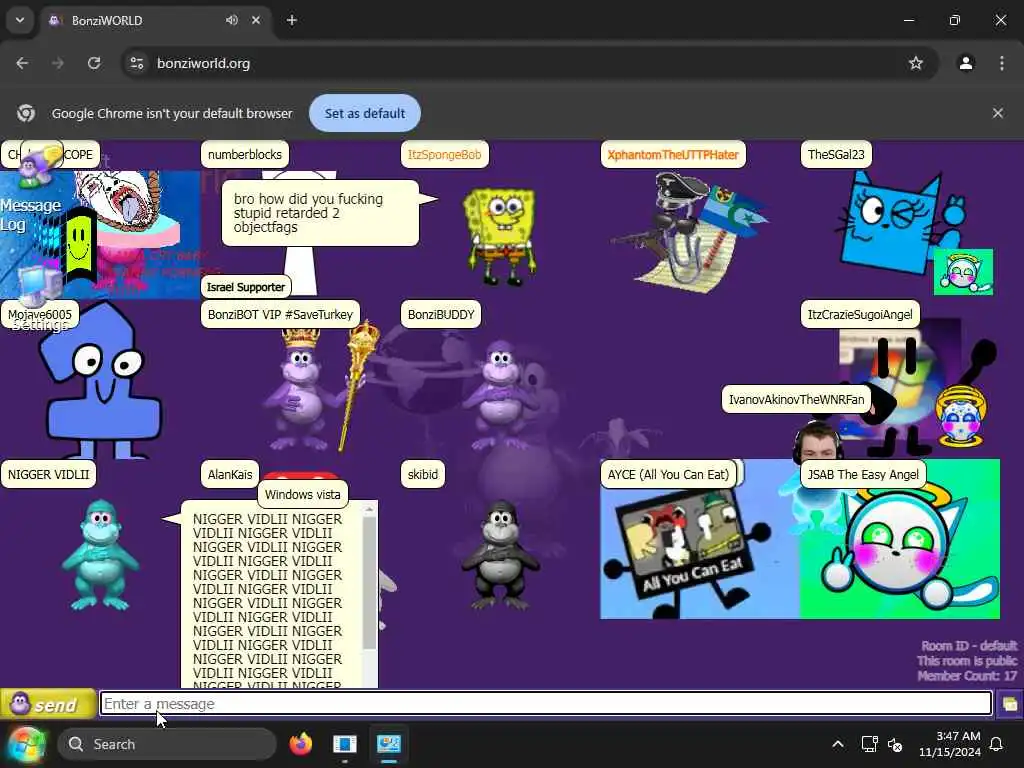Open a new browser tab
The width and height of the screenshot is (1024, 768).
point(292,20)
